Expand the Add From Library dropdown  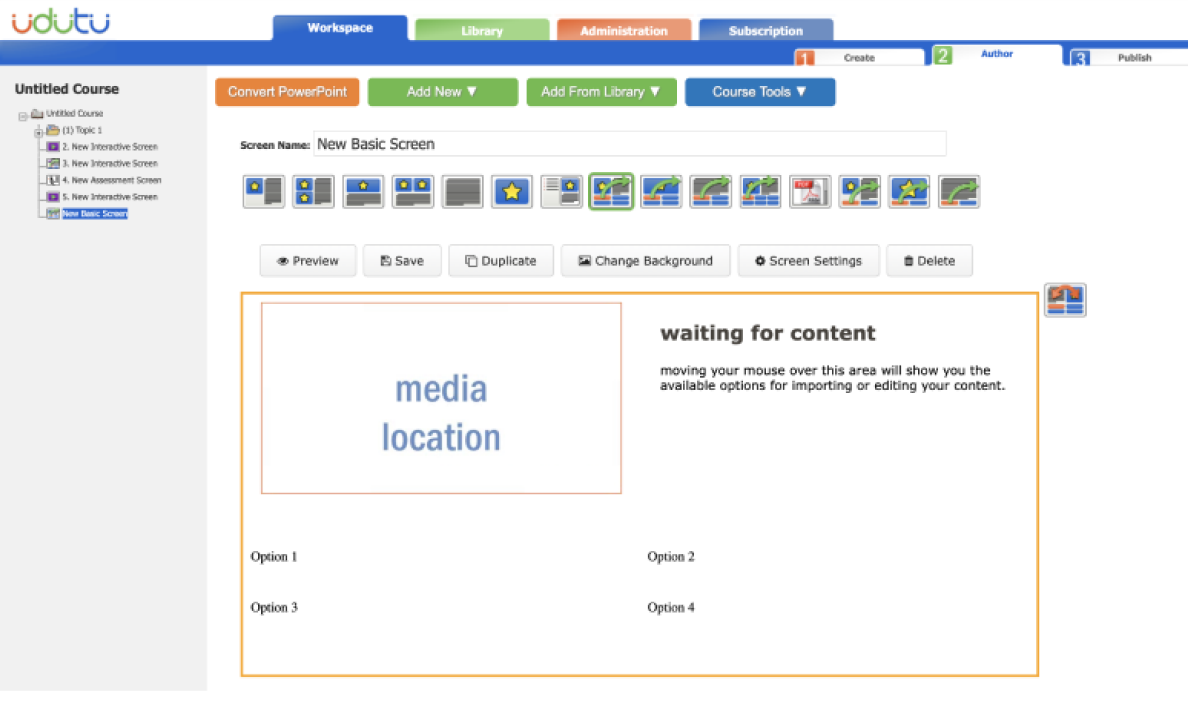pos(601,92)
